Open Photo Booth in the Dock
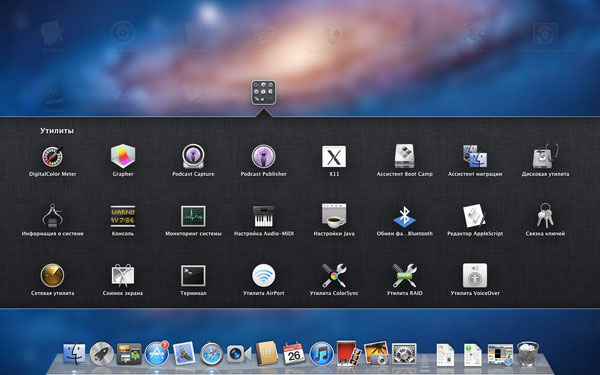 pyautogui.click(x=349, y=353)
